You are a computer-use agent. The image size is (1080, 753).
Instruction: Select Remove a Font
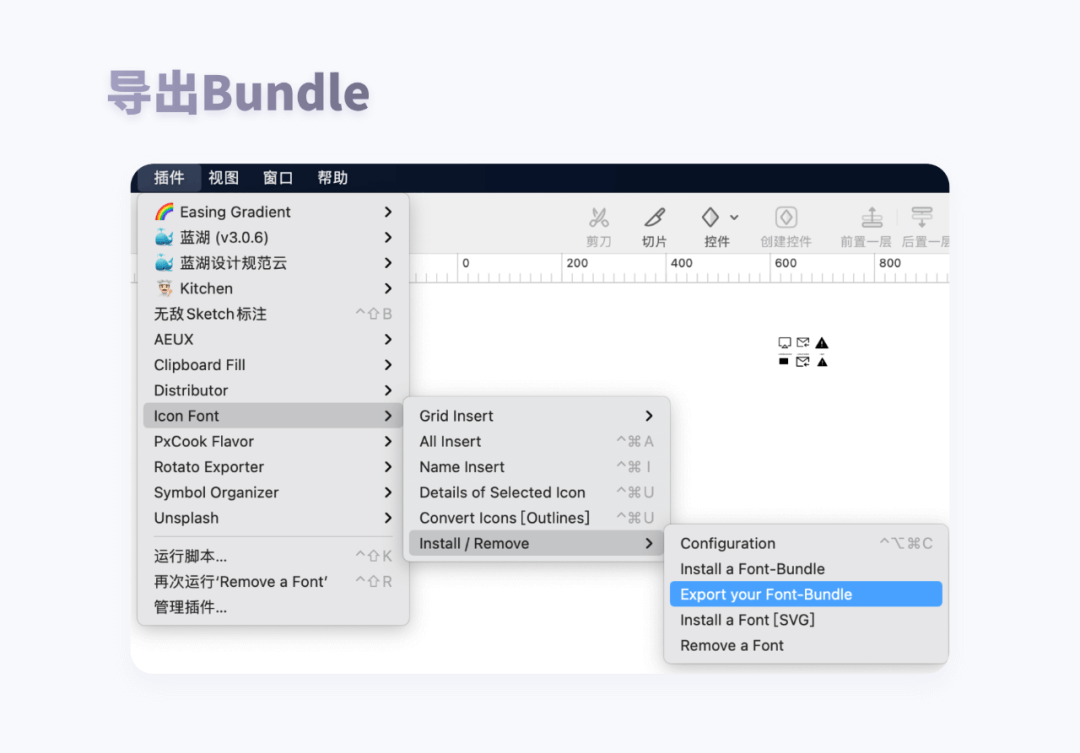click(806, 645)
